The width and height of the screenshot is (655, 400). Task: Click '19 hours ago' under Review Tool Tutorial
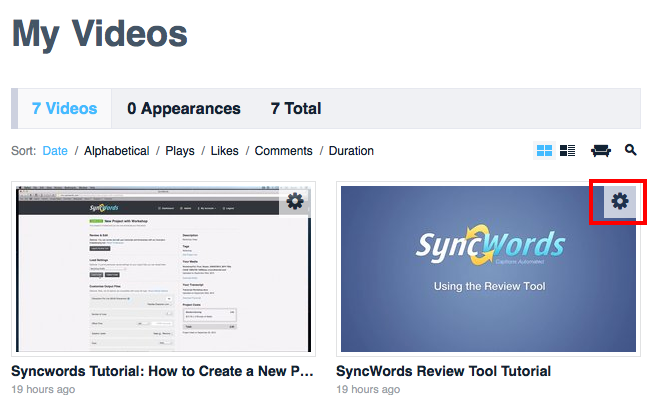(x=368, y=389)
